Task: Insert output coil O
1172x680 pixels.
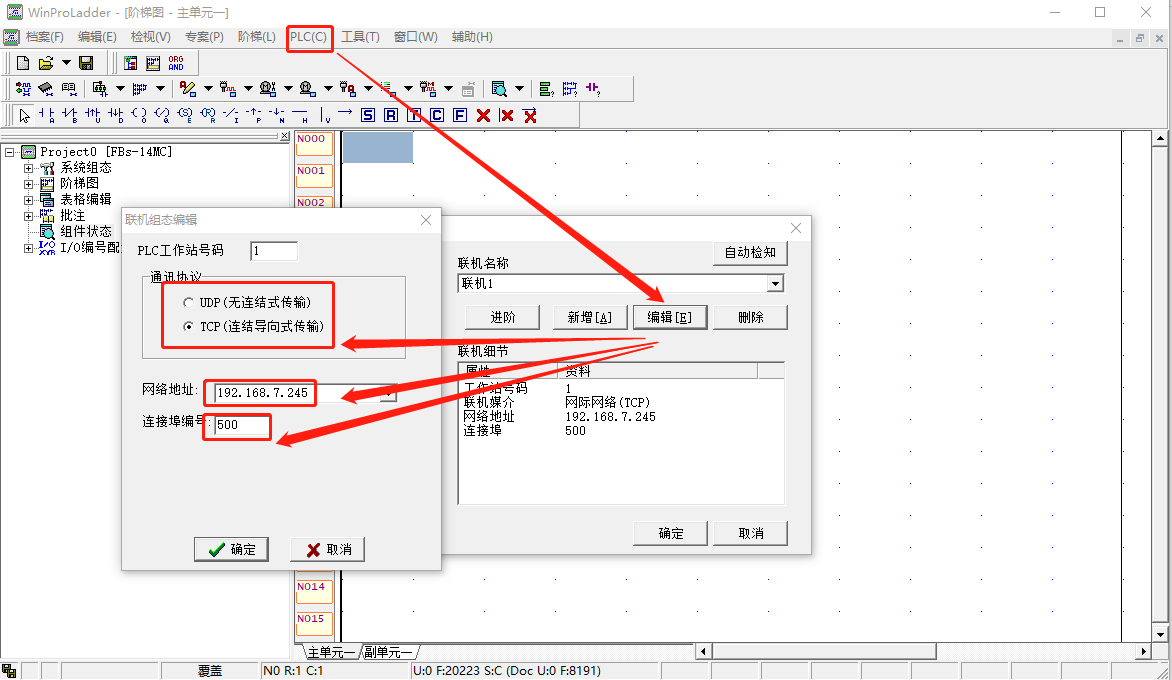Action: coord(139,115)
